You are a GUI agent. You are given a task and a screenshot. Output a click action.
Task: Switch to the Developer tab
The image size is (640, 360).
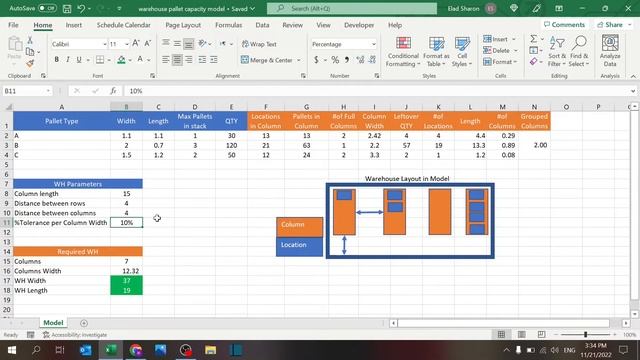359,25
